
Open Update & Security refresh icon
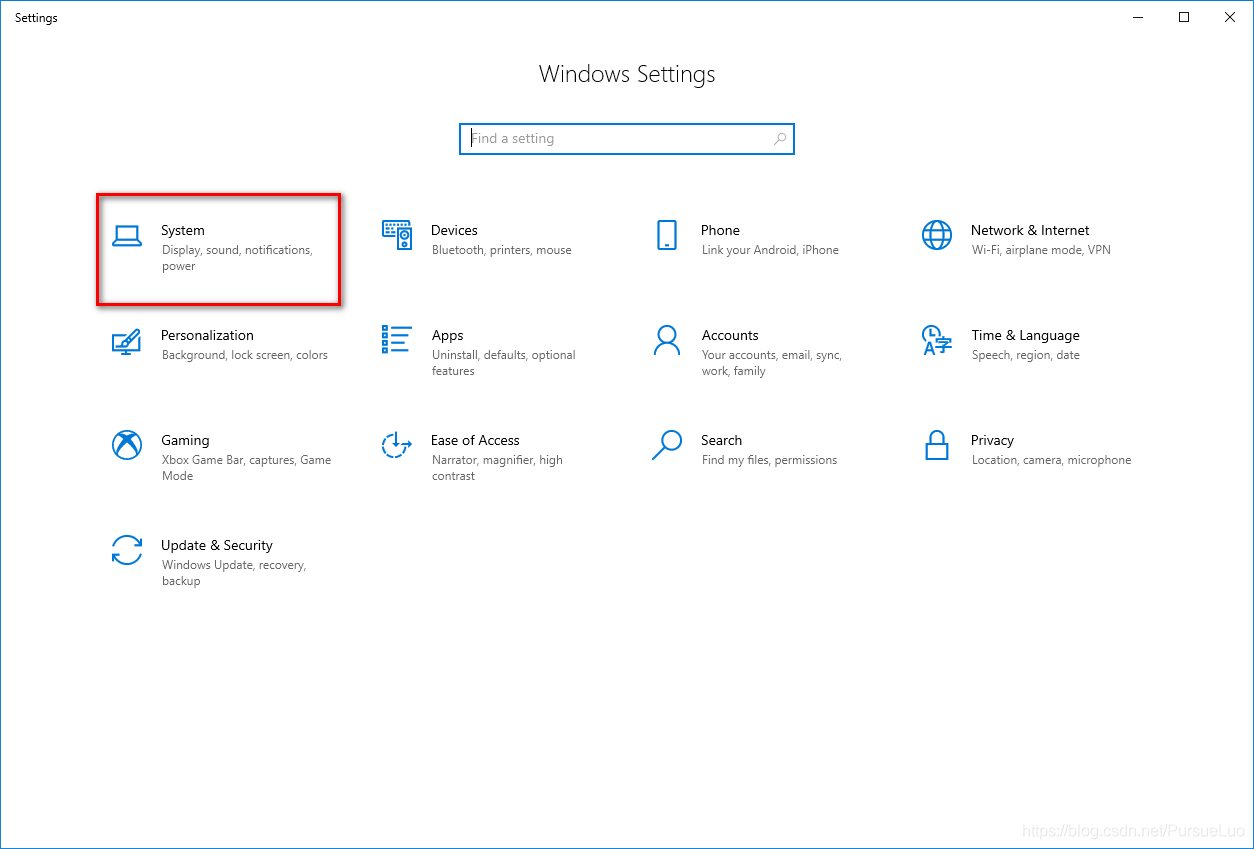click(x=127, y=550)
